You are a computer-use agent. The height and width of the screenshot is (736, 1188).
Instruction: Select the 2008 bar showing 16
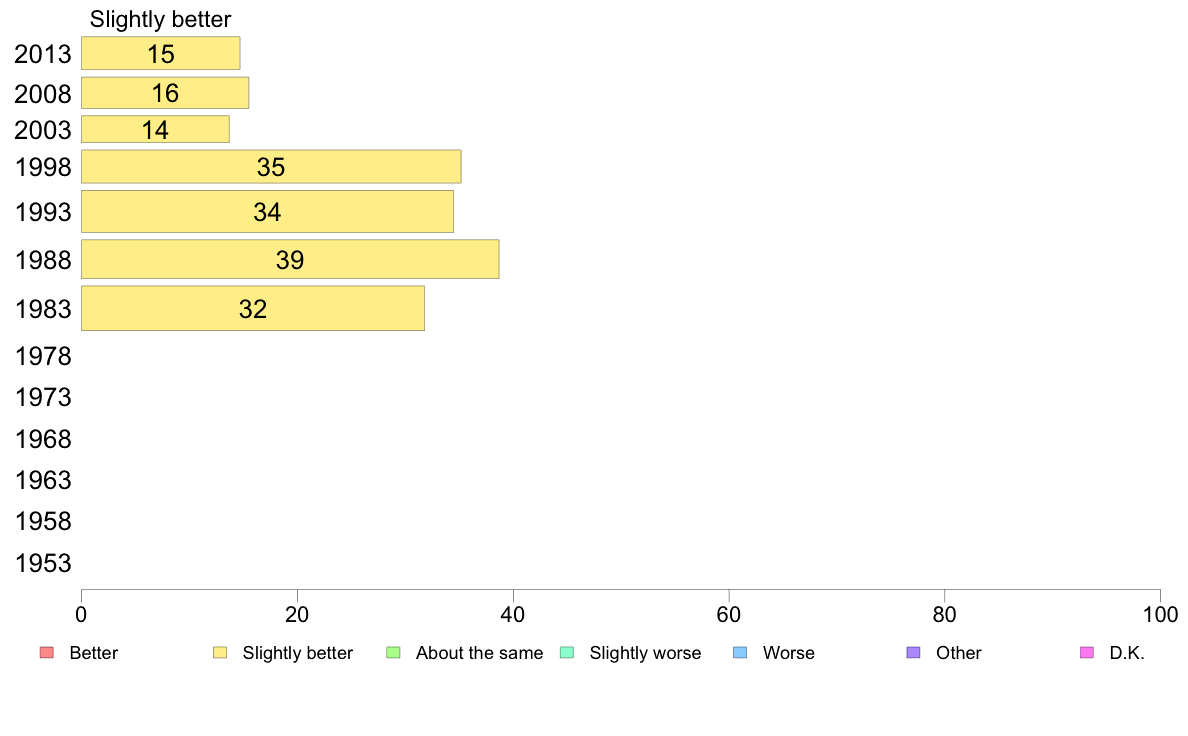click(165, 92)
